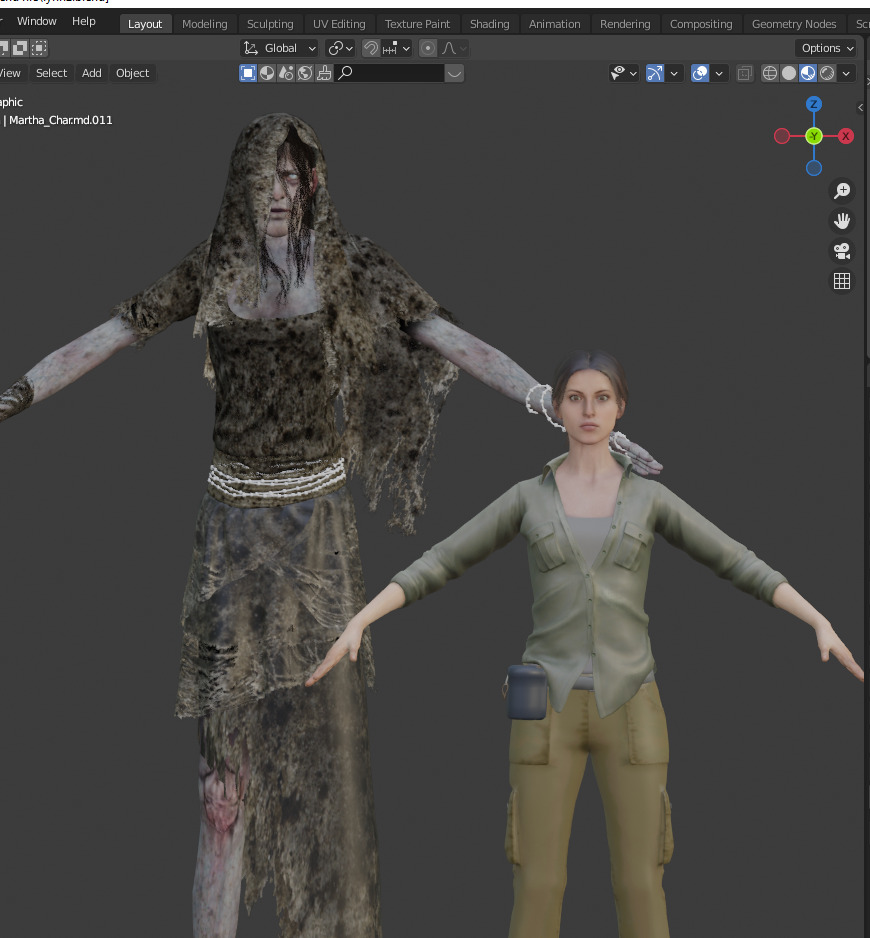Open the overlays options dropdown arrow
This screenshot has width=870, height=938.
coord(719,73)
